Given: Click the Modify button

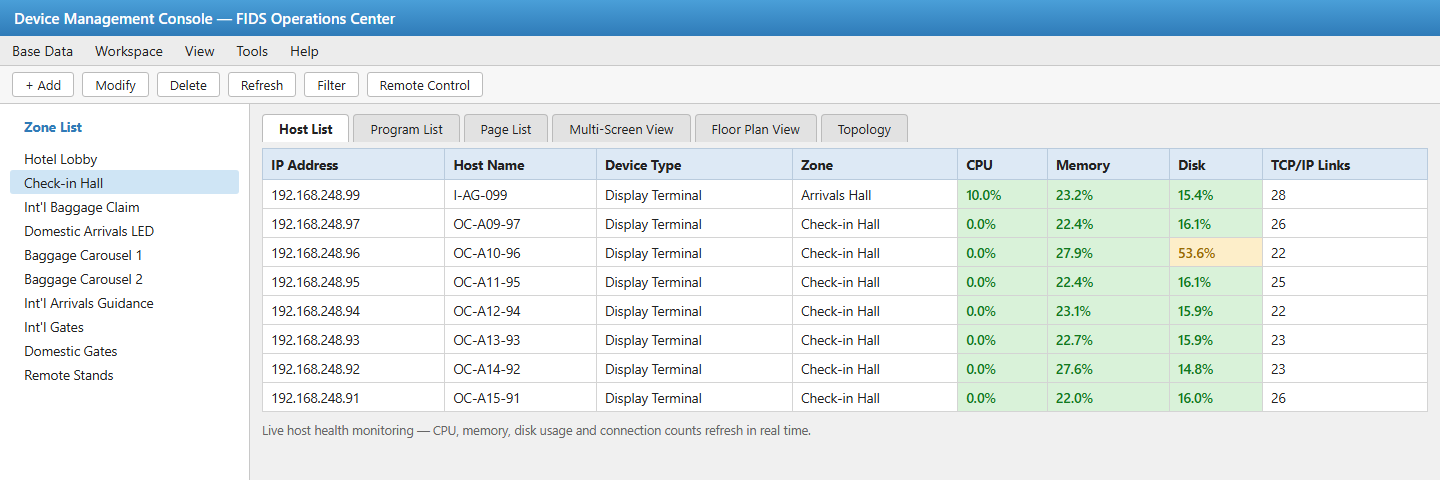Looking at the screenshot, I should pyautogui.click(x=115, y=85).
